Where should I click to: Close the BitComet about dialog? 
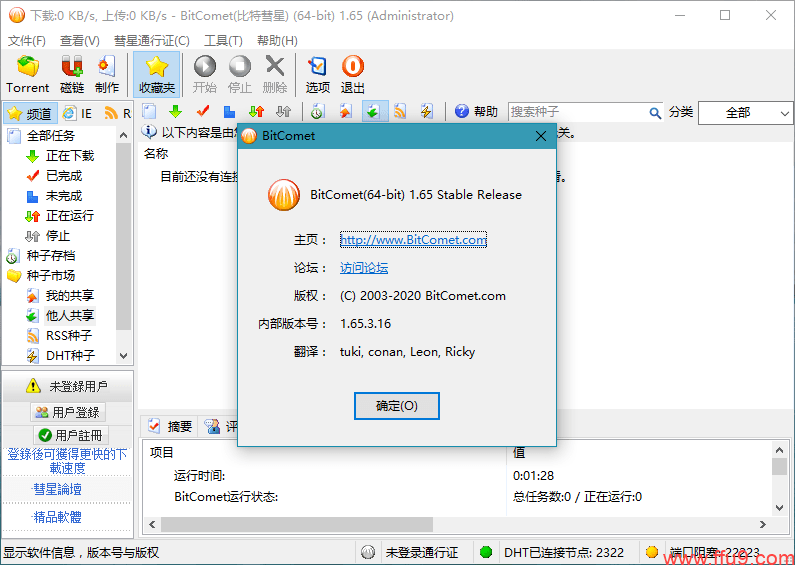coord(541,136)
